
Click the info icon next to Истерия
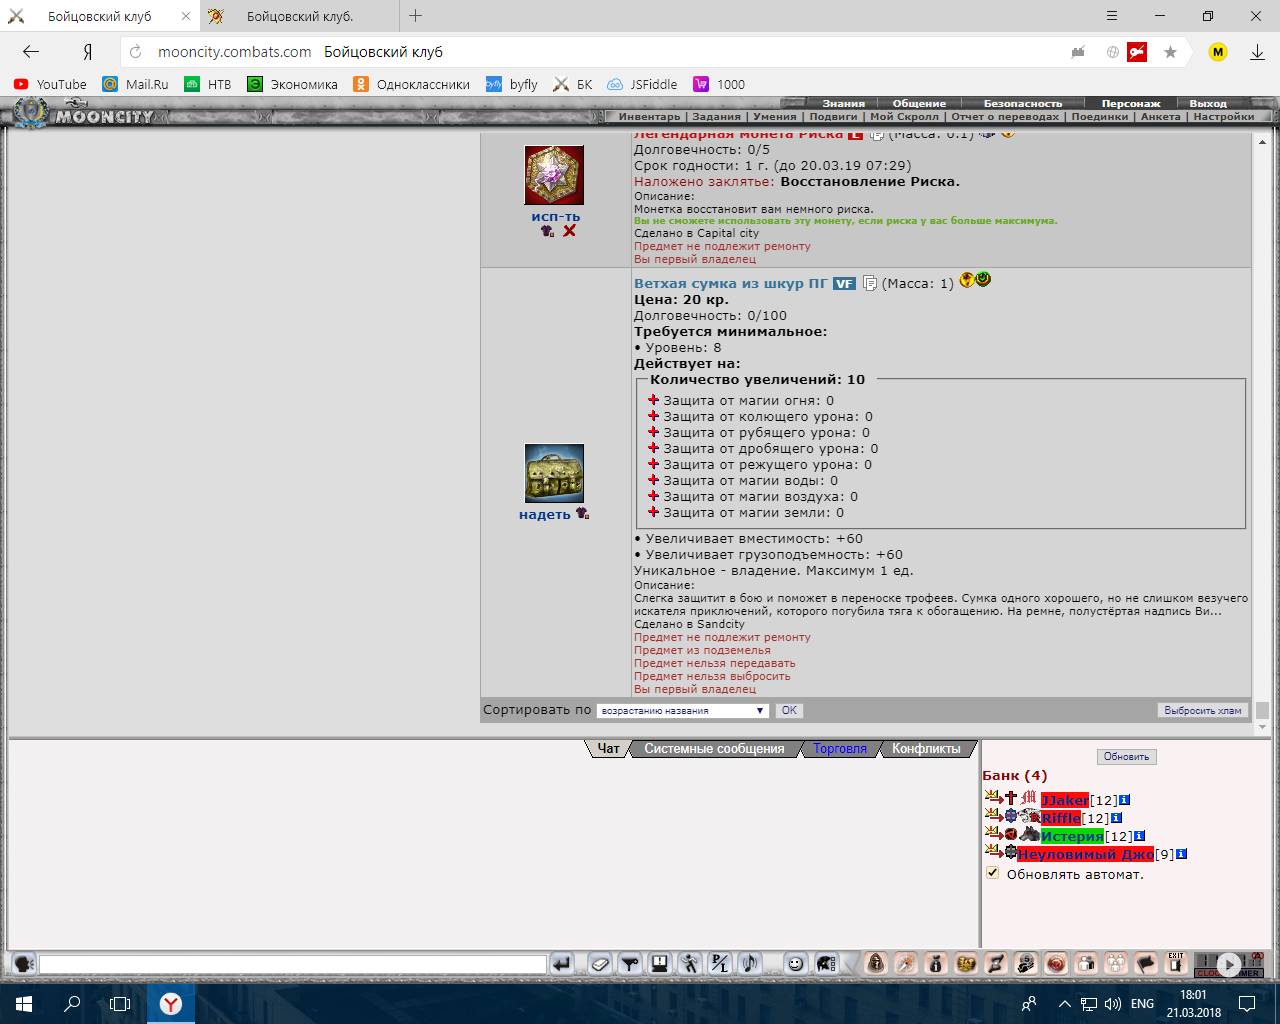[1139, 836]
